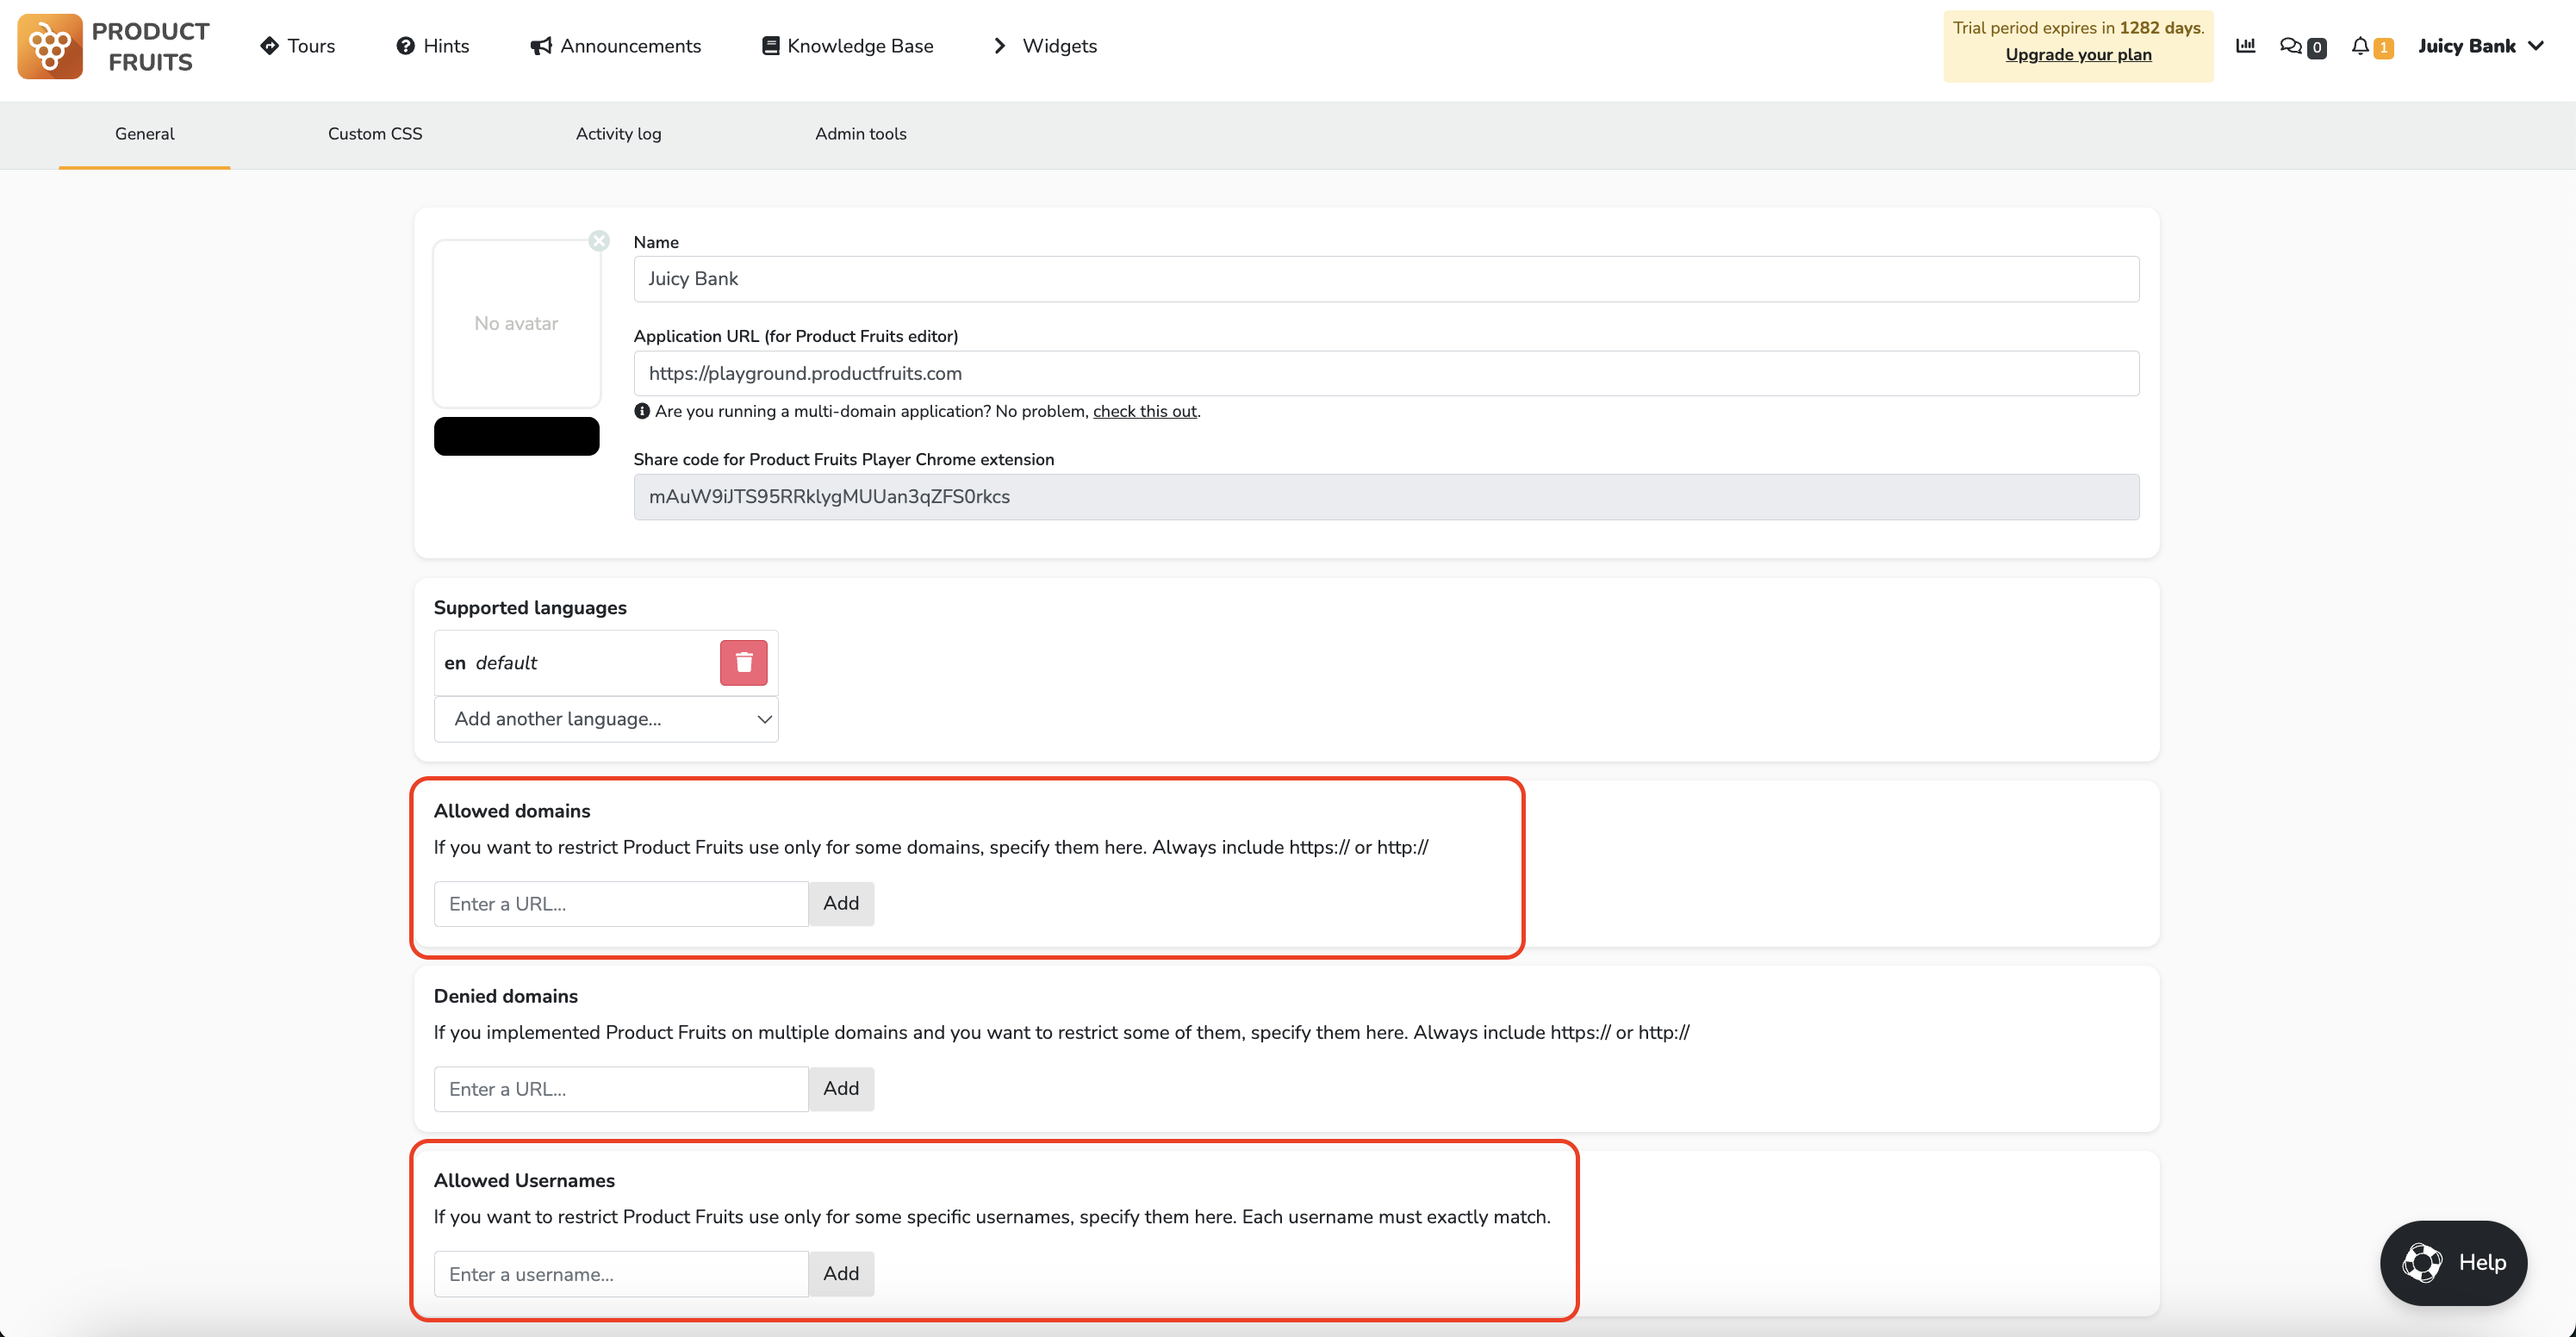
Task: Open the Hints menu
Action: (x=432, y=46)
